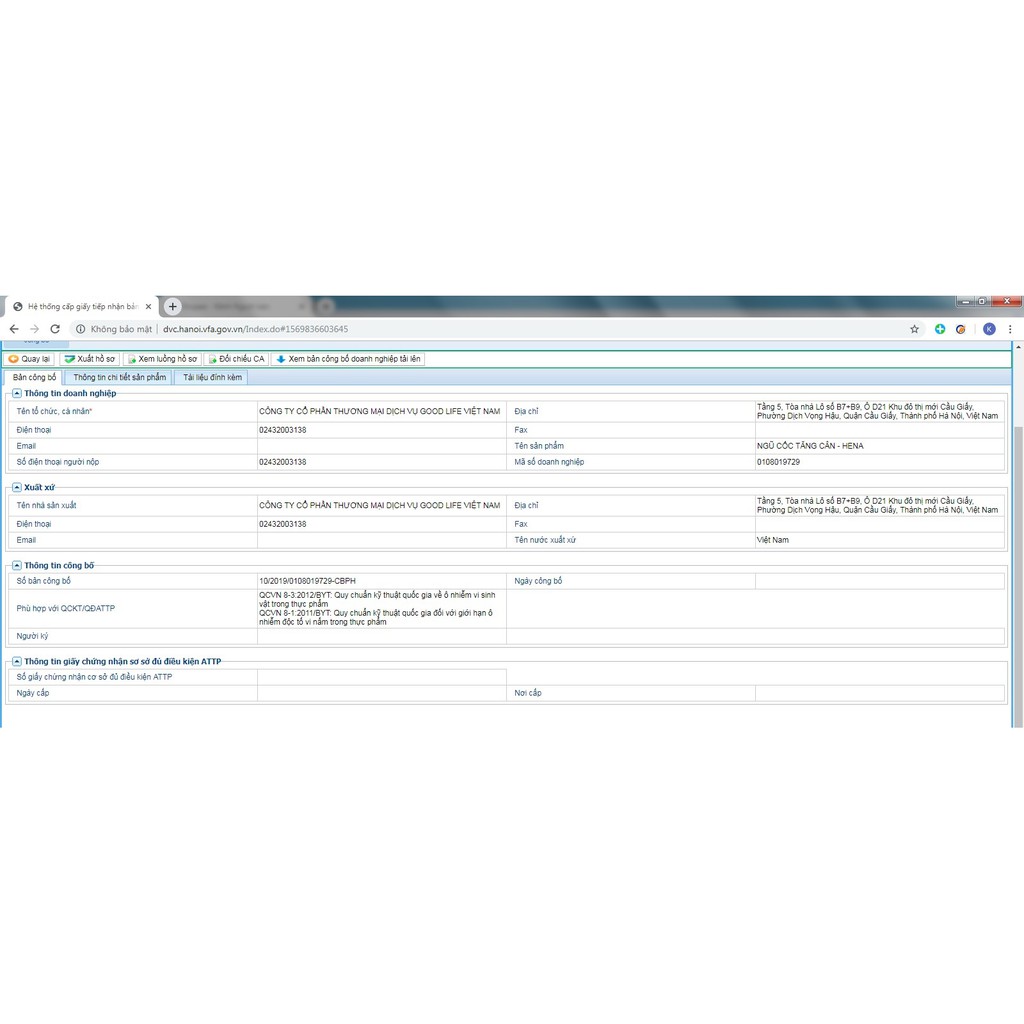Screen dimensions: 1024x1024
Task: Switch to 'Thông tin chi tiết sản phẩm' tab
Action: pos(119,377)
